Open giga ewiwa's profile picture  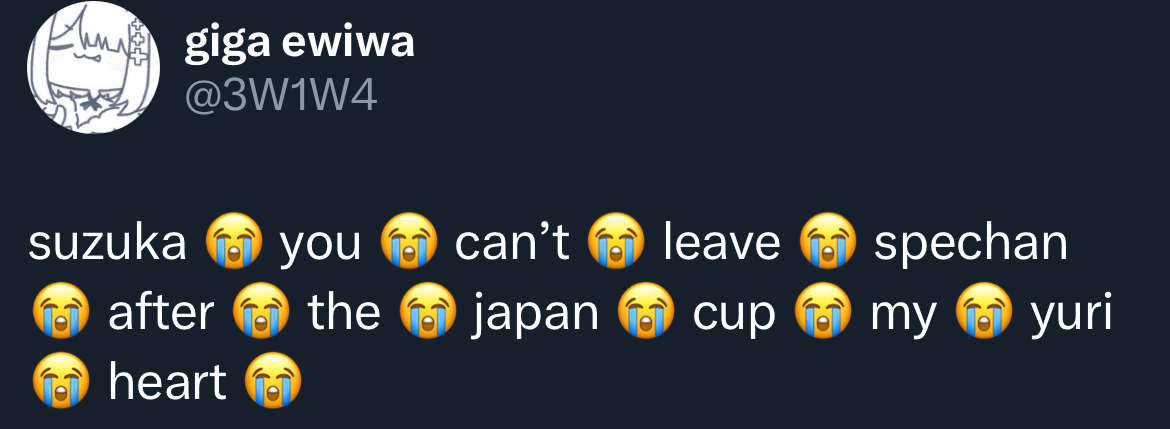click(x=93, y=67)
